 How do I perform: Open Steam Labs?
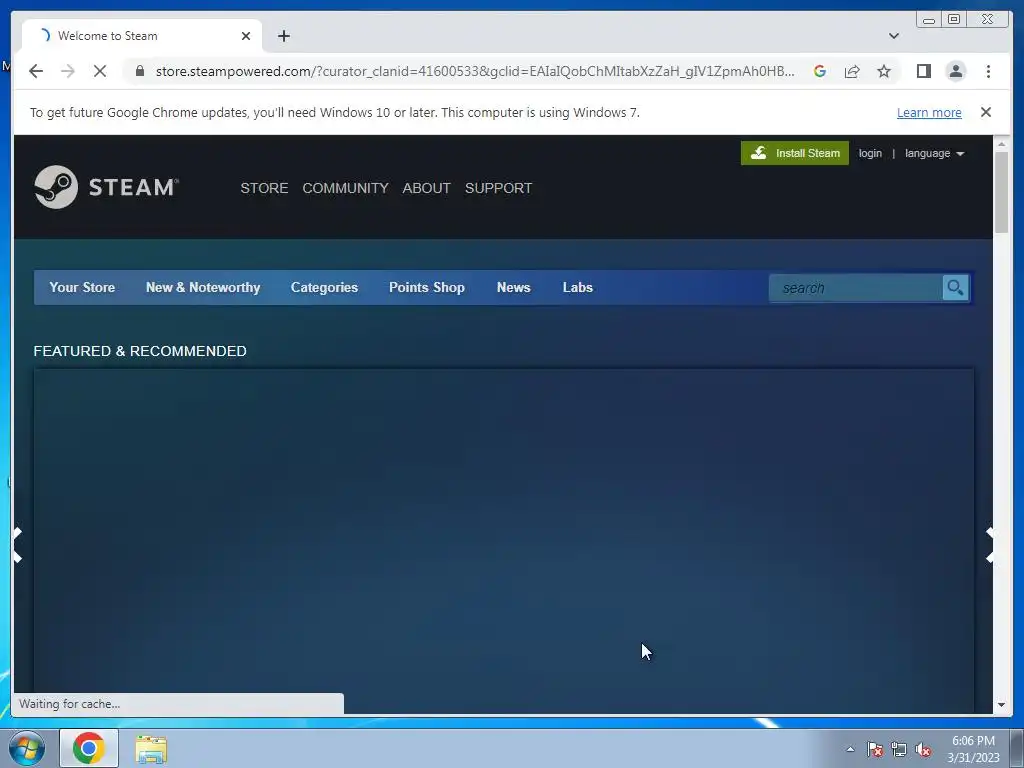point(578,287)
